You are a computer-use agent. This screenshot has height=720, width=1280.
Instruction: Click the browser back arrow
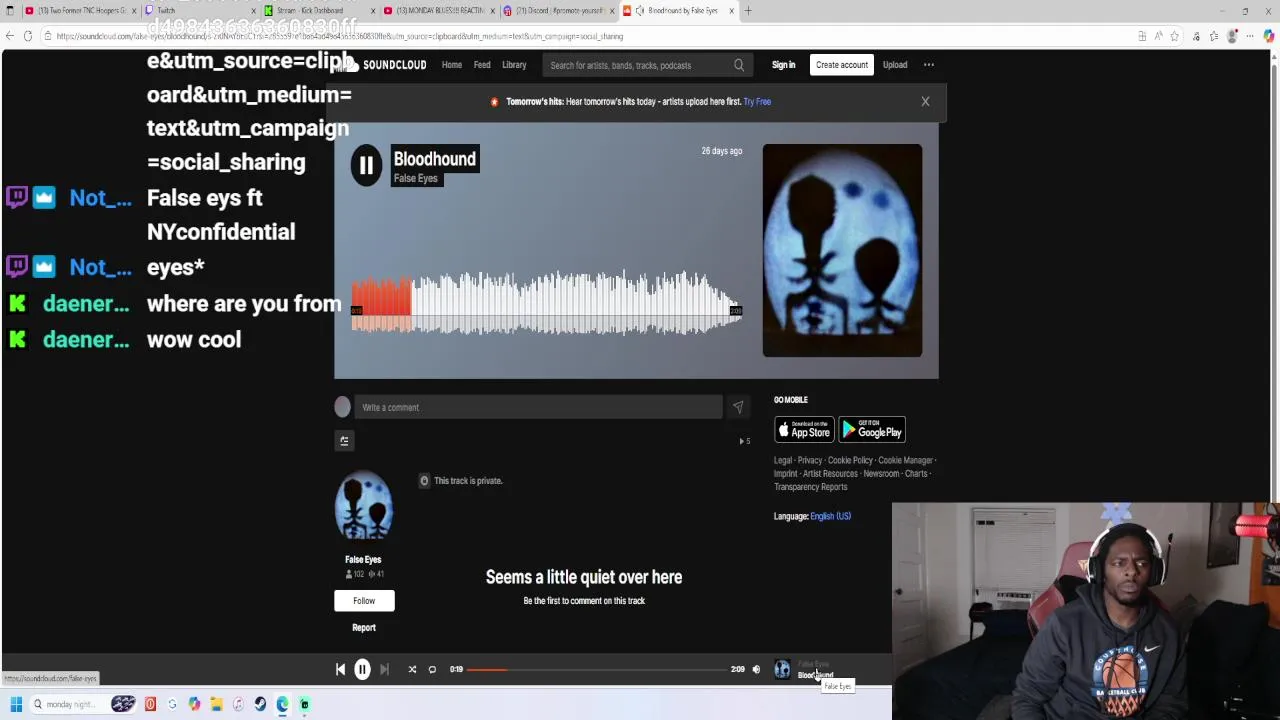pos(10,36)
